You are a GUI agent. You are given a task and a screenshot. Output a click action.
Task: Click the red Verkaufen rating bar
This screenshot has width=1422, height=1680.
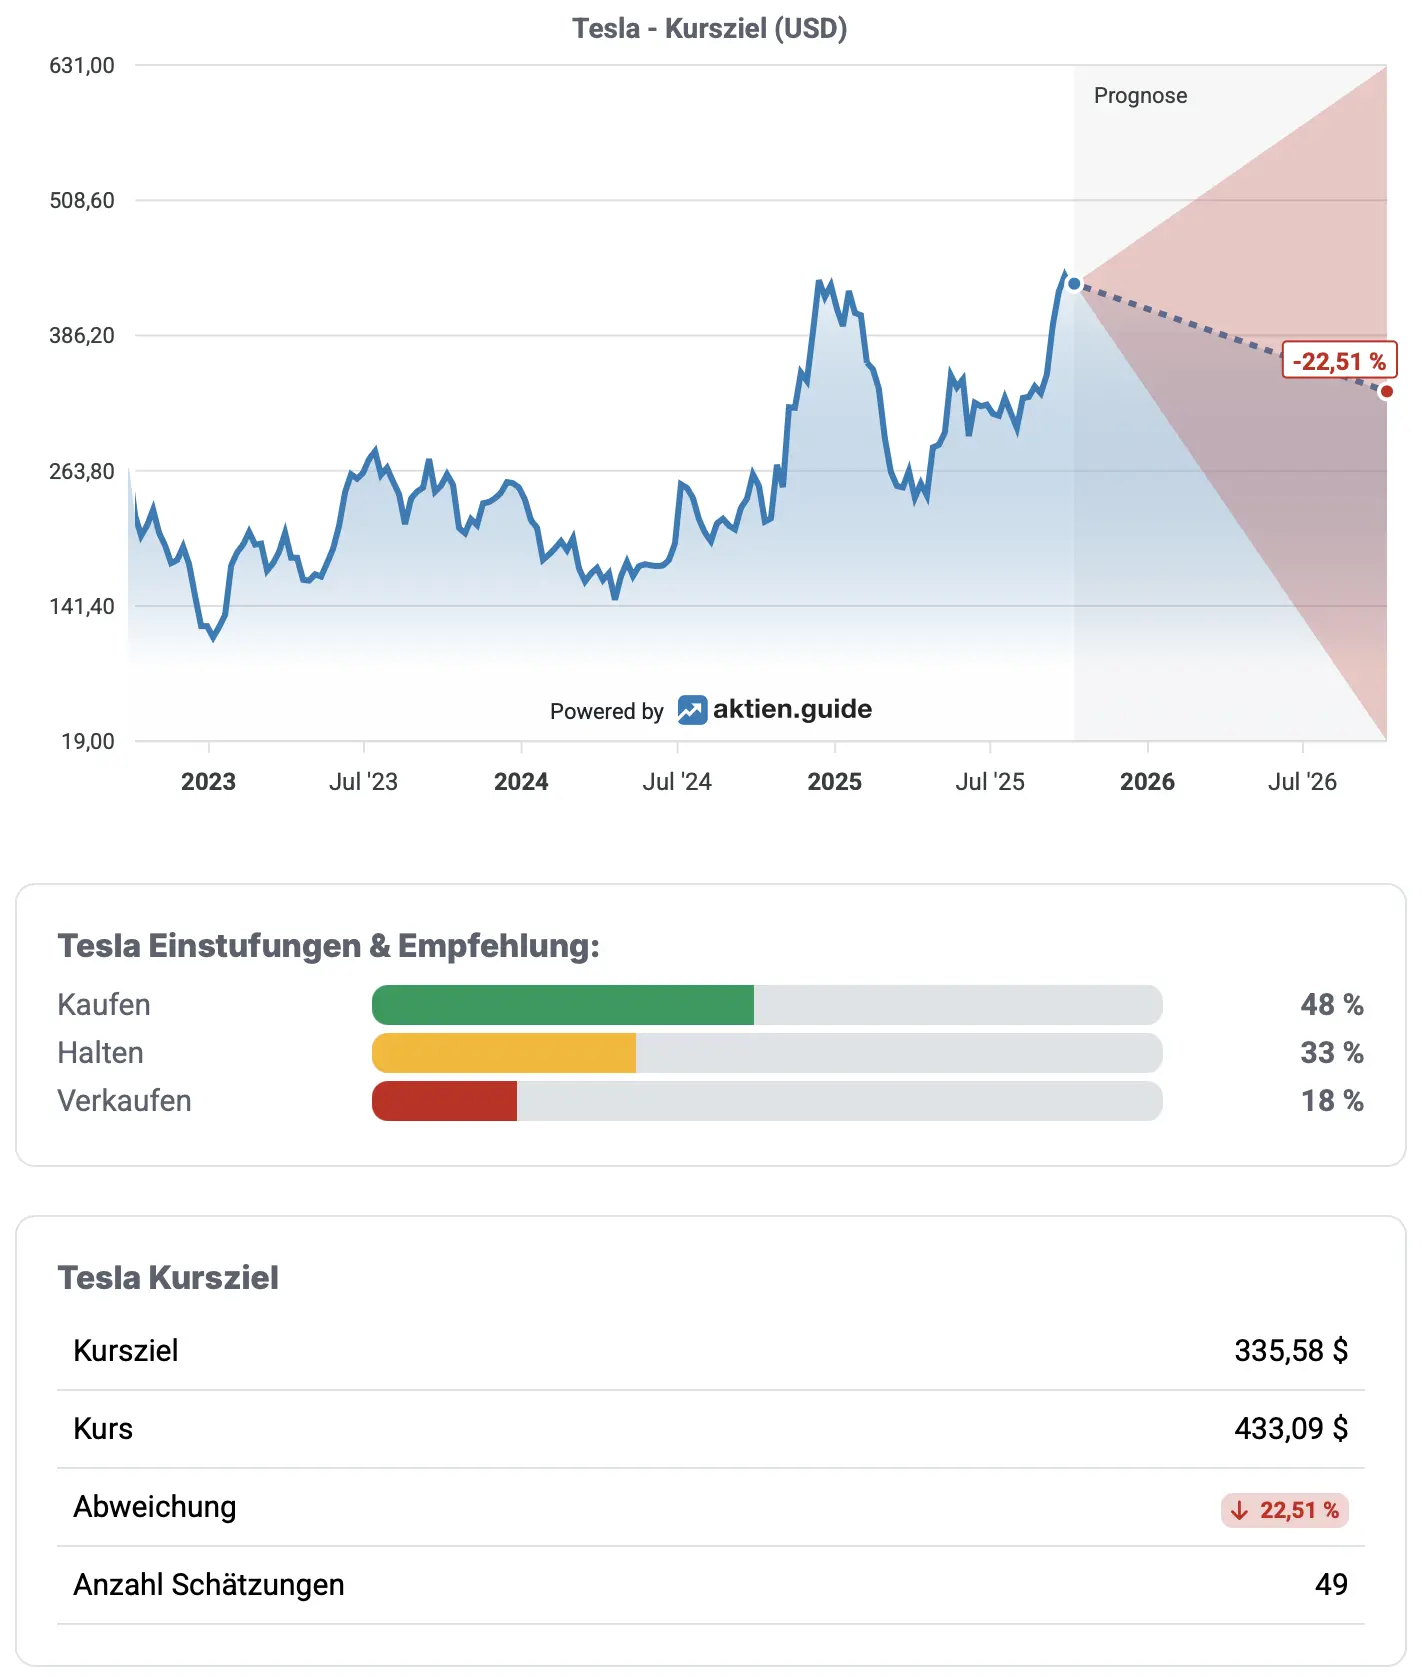point(445,1101)
